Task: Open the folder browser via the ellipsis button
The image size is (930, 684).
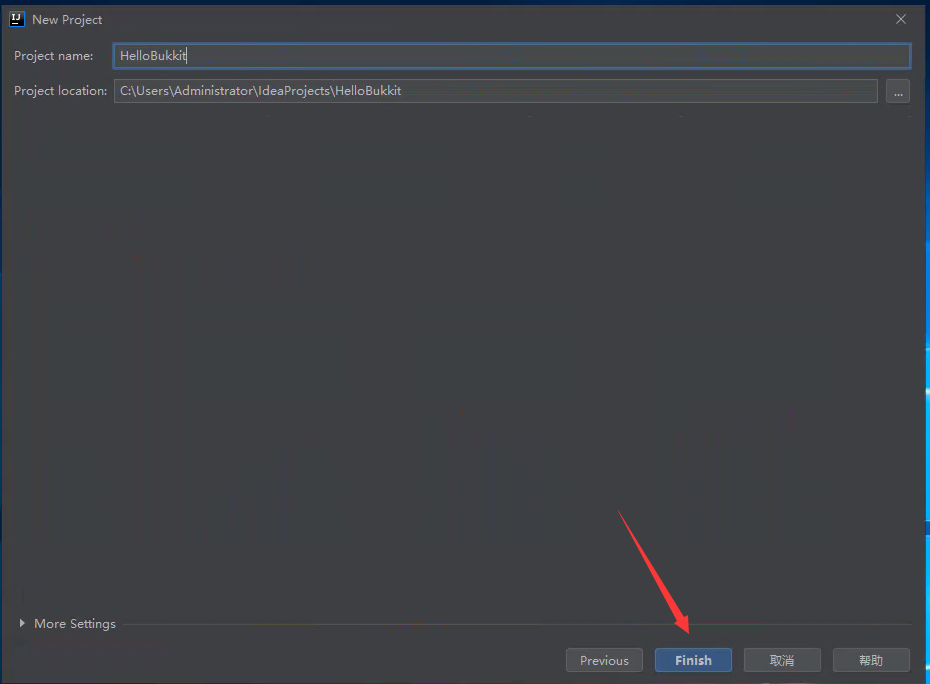Action: pos(897,91)
